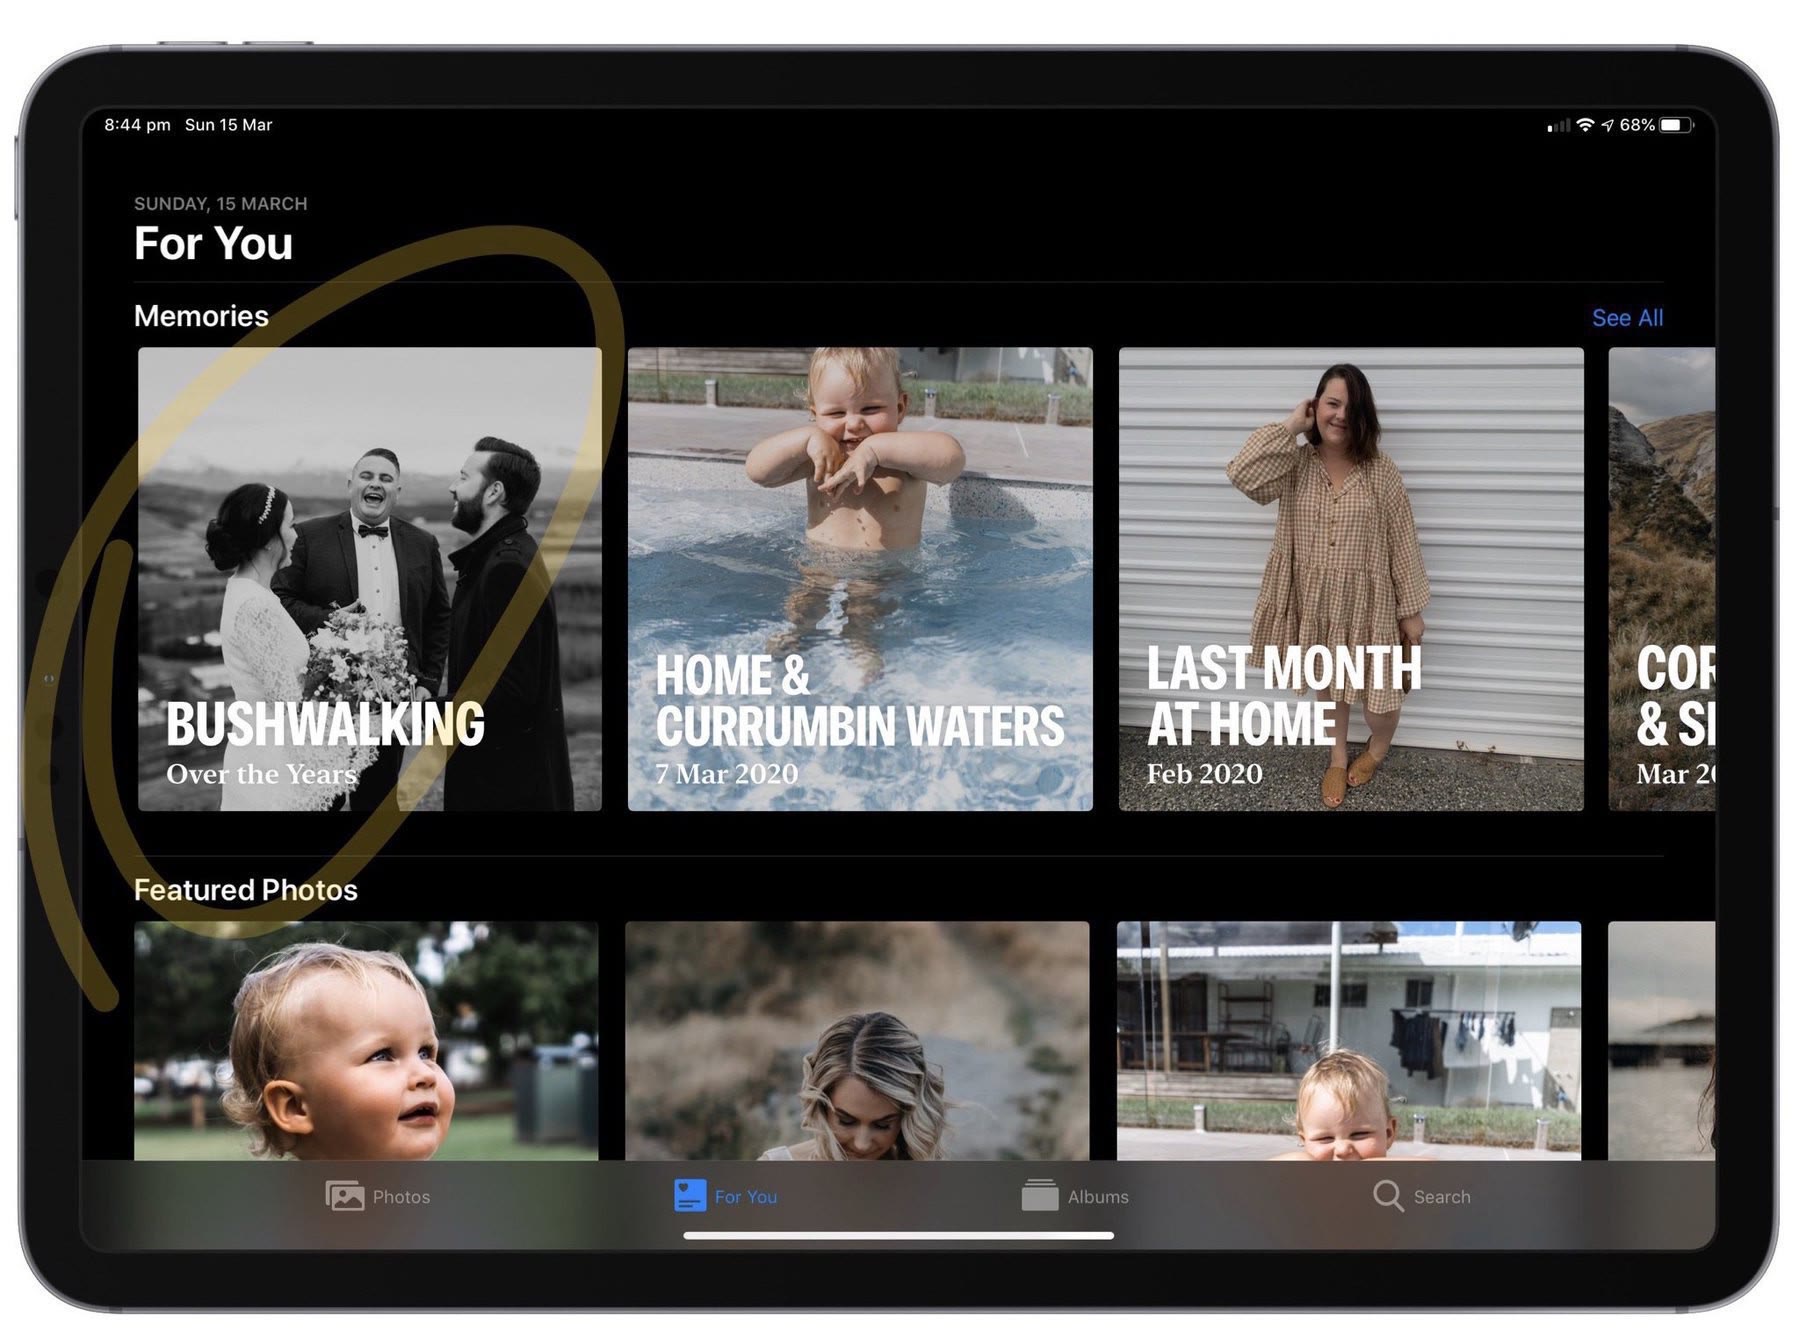Open the Home & Currumbin Waters memory
Image resolution: width=1799 pixels, height=1331 pixels.
[859, 578]
